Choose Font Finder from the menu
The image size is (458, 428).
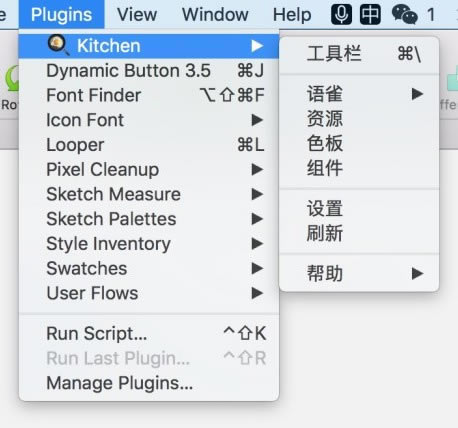tap(149, 95)
